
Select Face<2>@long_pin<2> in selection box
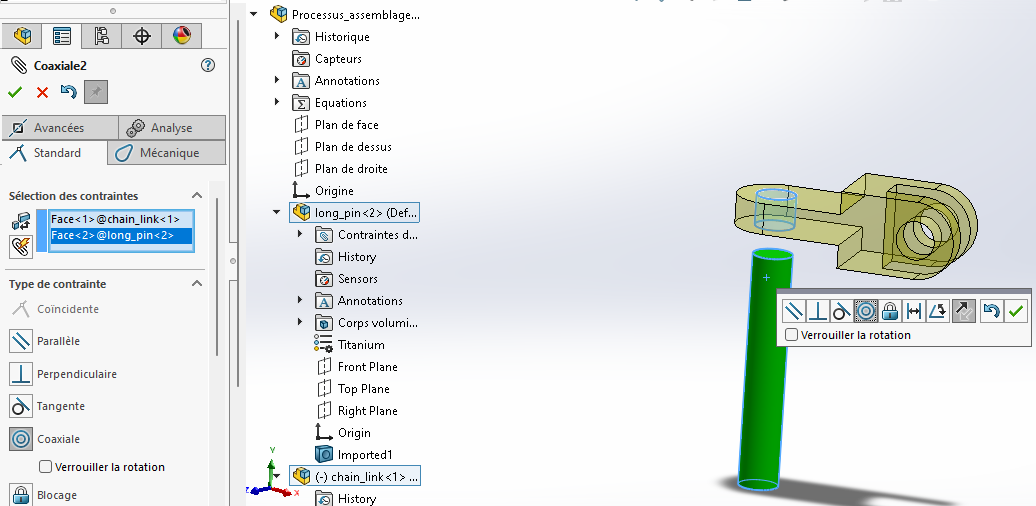point(121,235)
